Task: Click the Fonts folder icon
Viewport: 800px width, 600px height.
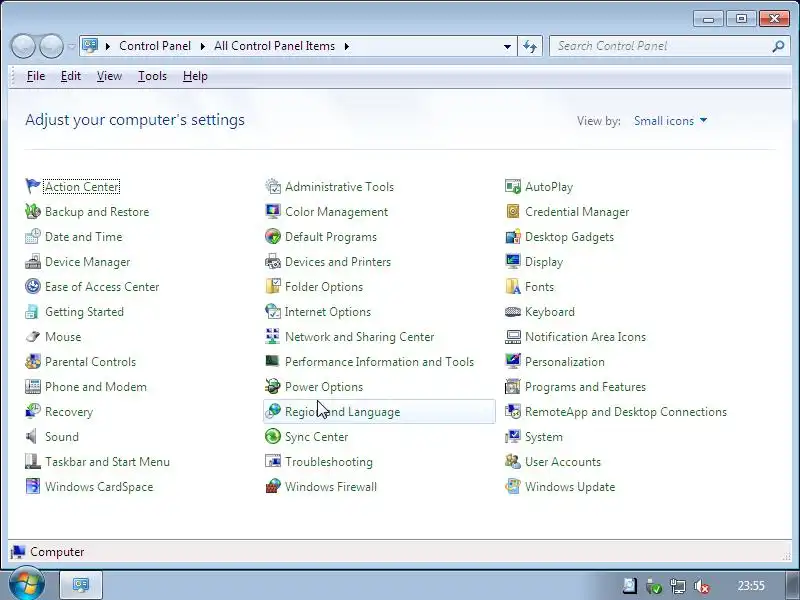Action: coord(513,286)
